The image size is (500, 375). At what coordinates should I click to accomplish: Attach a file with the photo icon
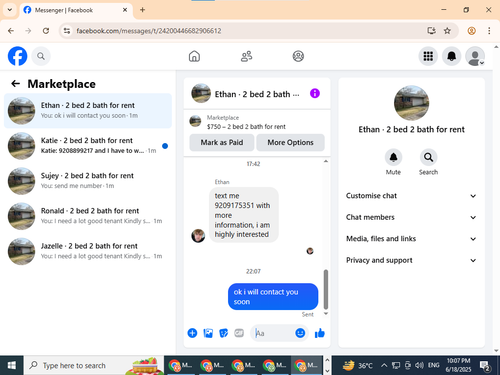point(208,333)
